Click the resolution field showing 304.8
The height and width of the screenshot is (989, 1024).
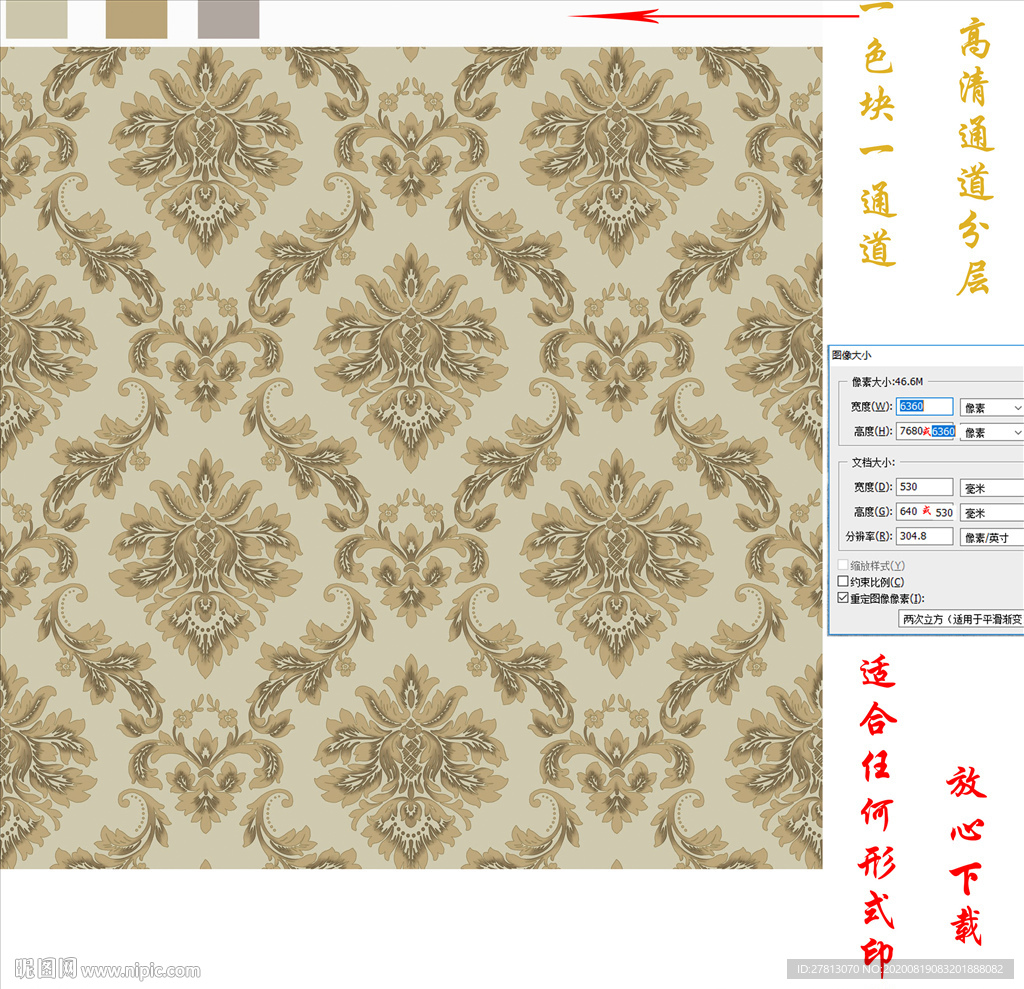coord(924,536)
